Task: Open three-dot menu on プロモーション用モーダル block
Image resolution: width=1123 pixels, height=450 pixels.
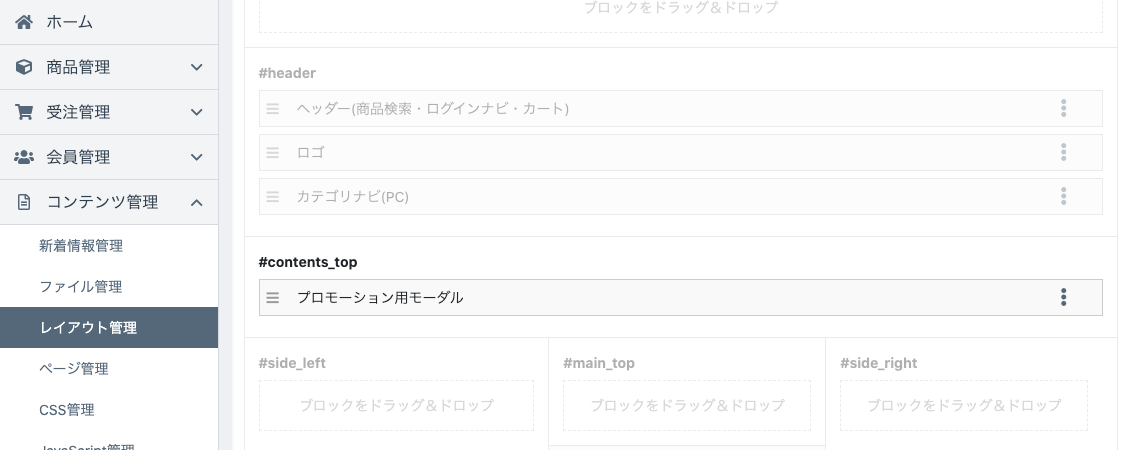Action: tap(1064, 297)
